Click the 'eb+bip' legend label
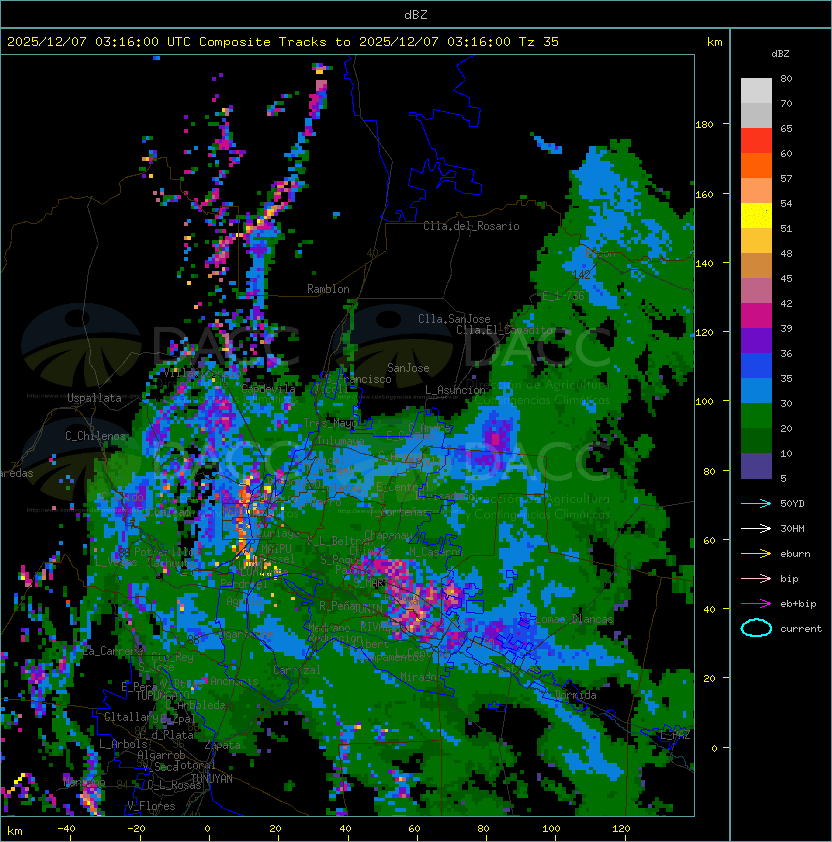The height and width of the screenshot is (842, 832). 798,604
